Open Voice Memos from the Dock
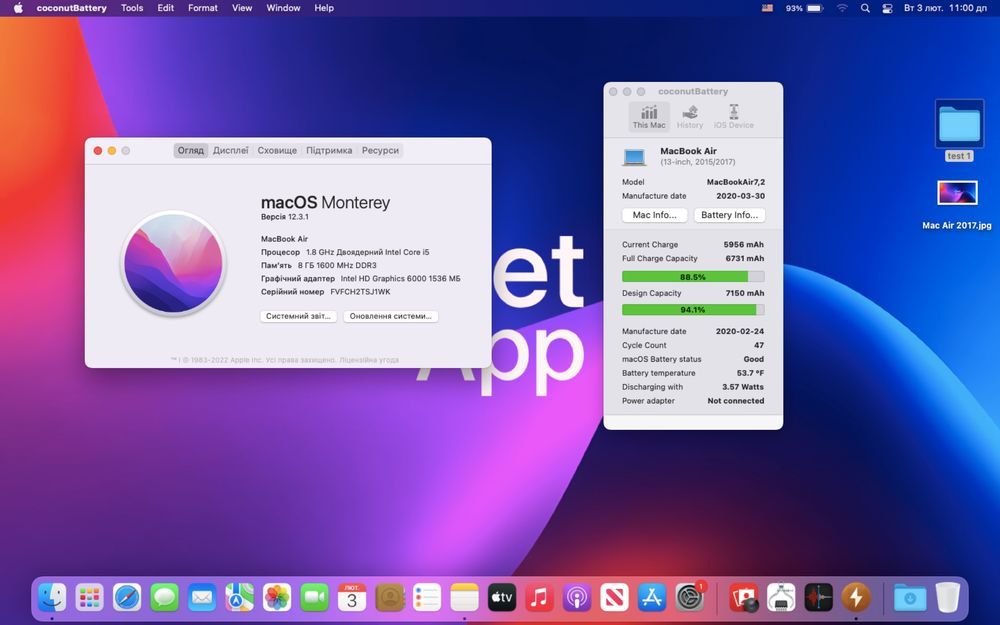This screenshot has height=625, width=1000. pyautogui.click(x=818, y=598)
